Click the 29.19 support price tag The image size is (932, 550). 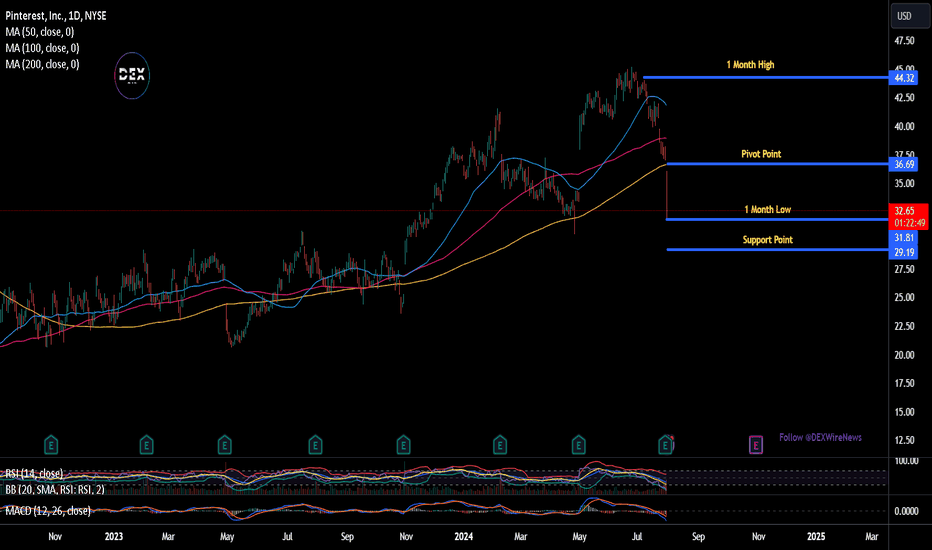click(x=903, y=252)
